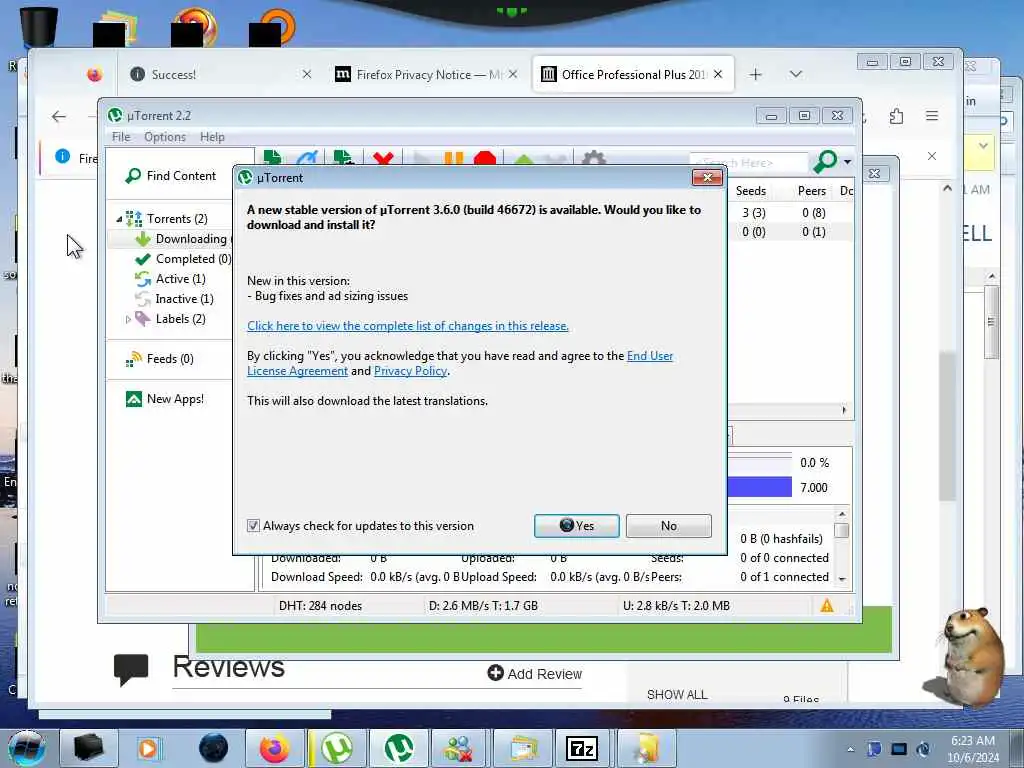Viewport: 1024px width, 768px height.
Task: Open uTorrent Preferences gear icon
Action: [593, 158]
